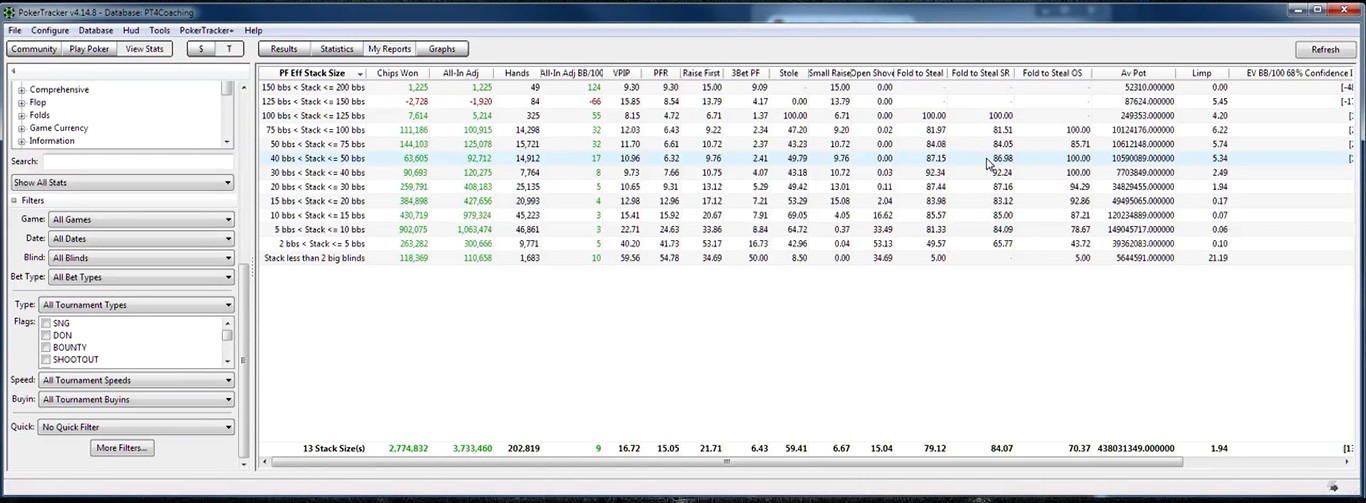
Task: Sort by Chips Won column header
Action: tap(398, 73)
